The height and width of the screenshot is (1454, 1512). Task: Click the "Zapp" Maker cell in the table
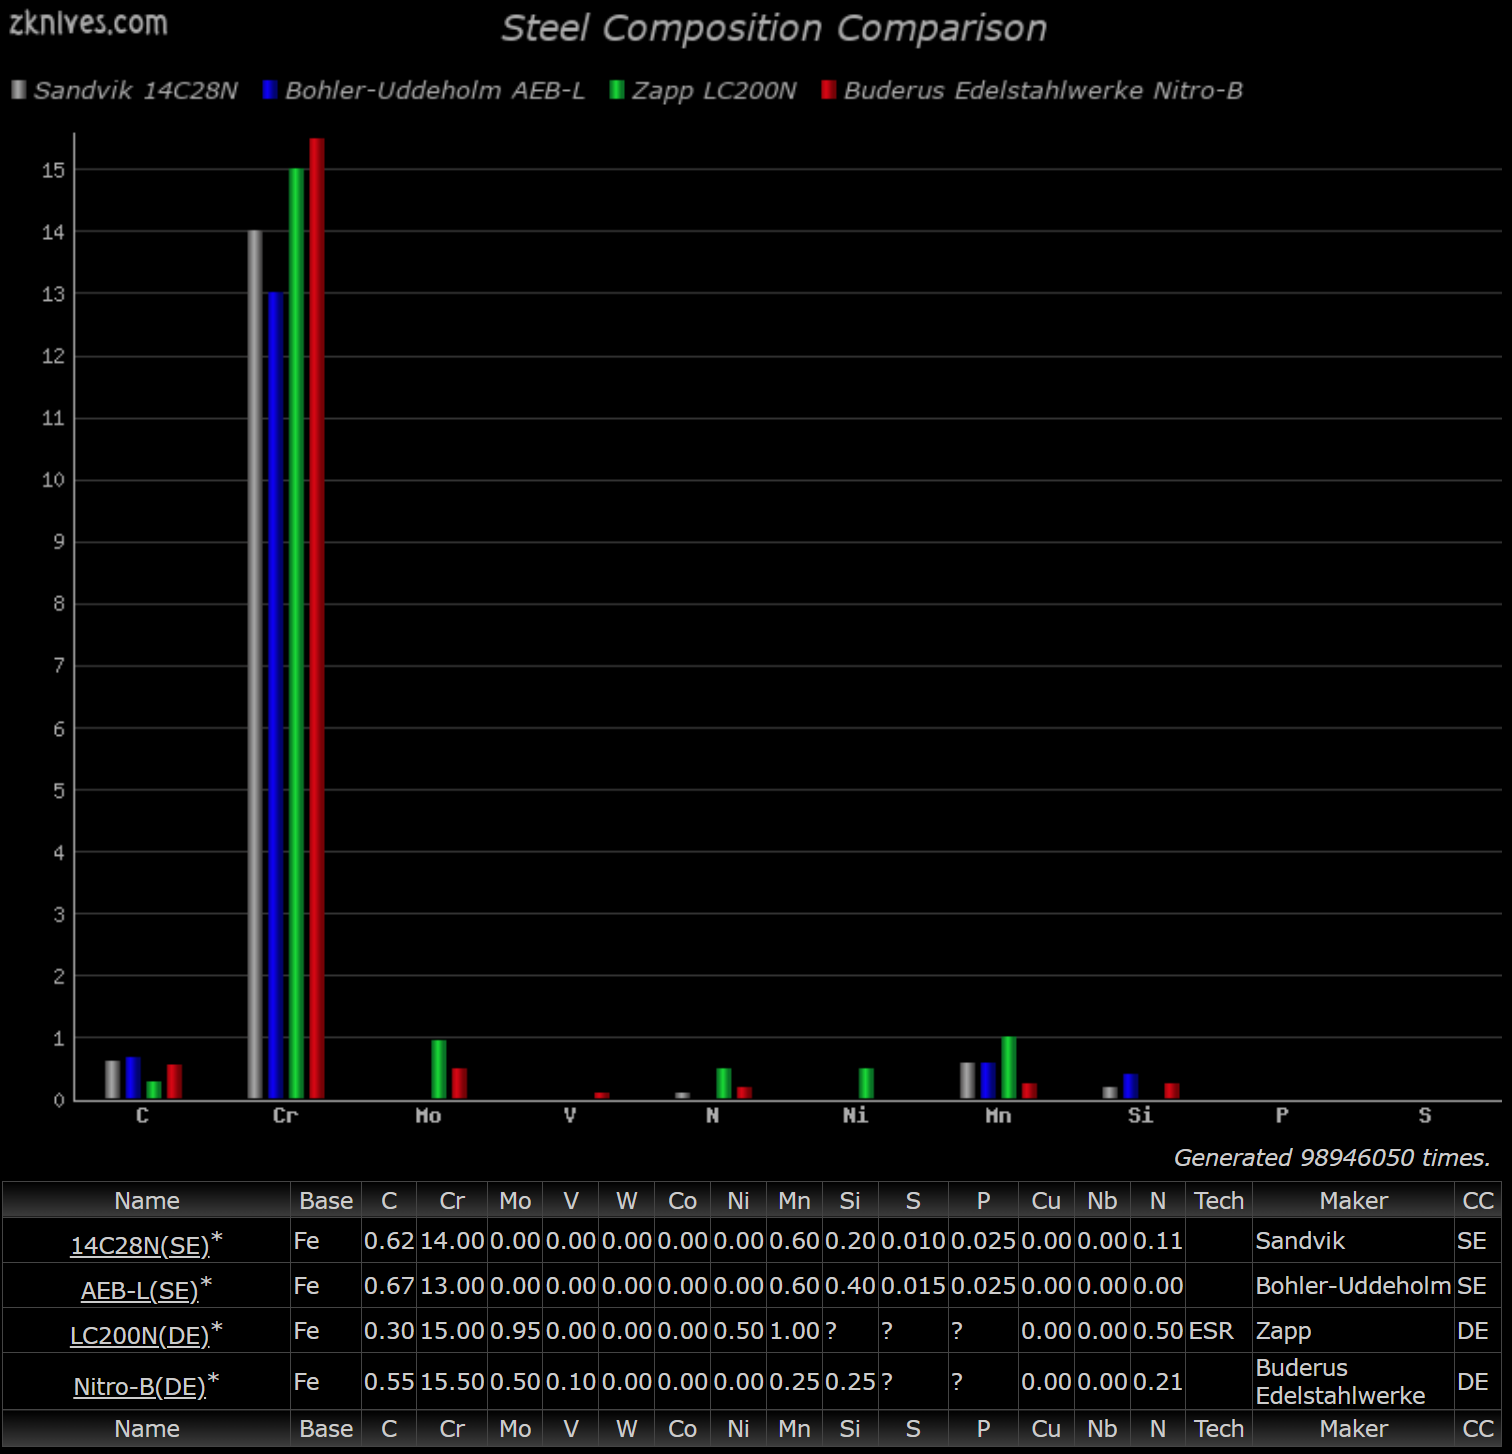[x=1354, y=1331]
